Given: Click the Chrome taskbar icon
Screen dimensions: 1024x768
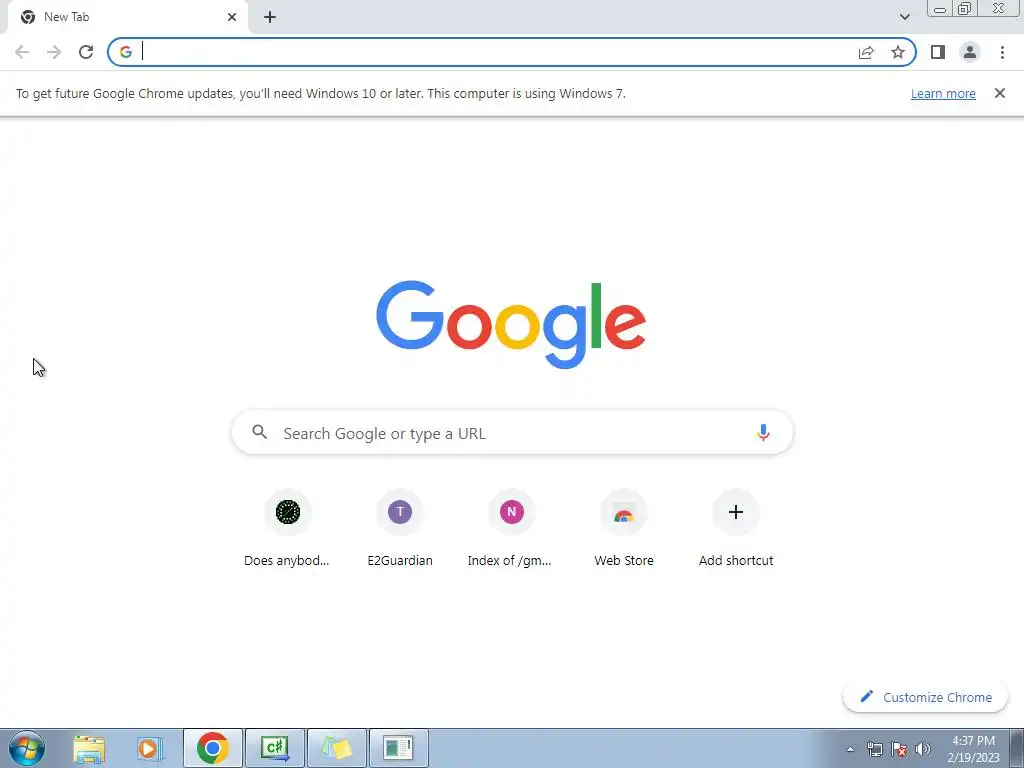Looking at the screenshot, I should tap(212, 748).
